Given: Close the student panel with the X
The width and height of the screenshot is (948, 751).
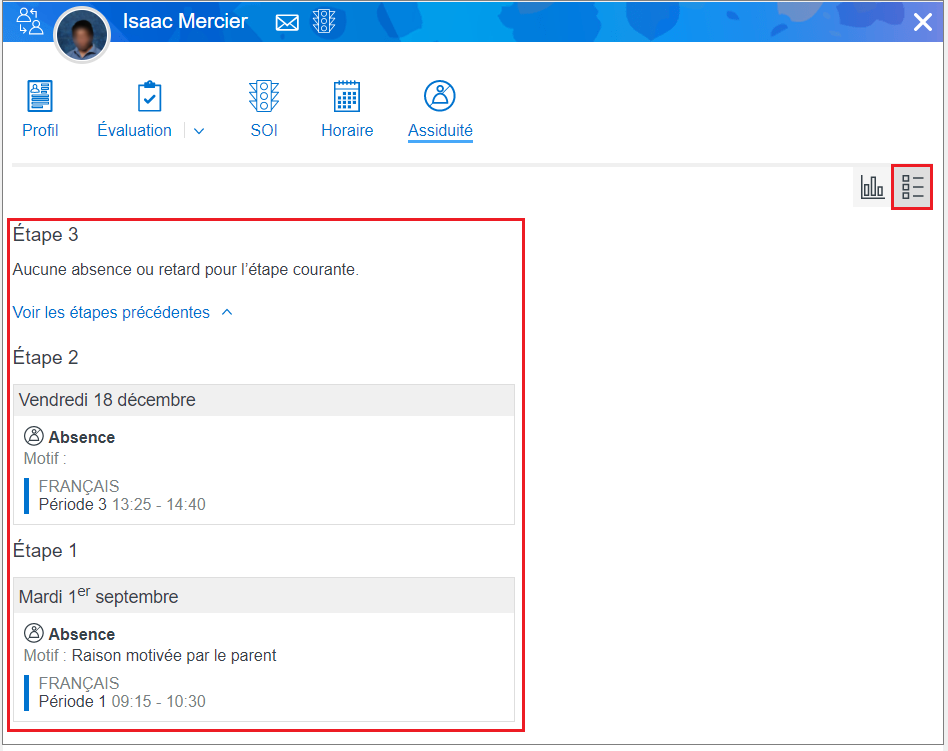Looking at the screenshot, I should [x=922, y=22].
